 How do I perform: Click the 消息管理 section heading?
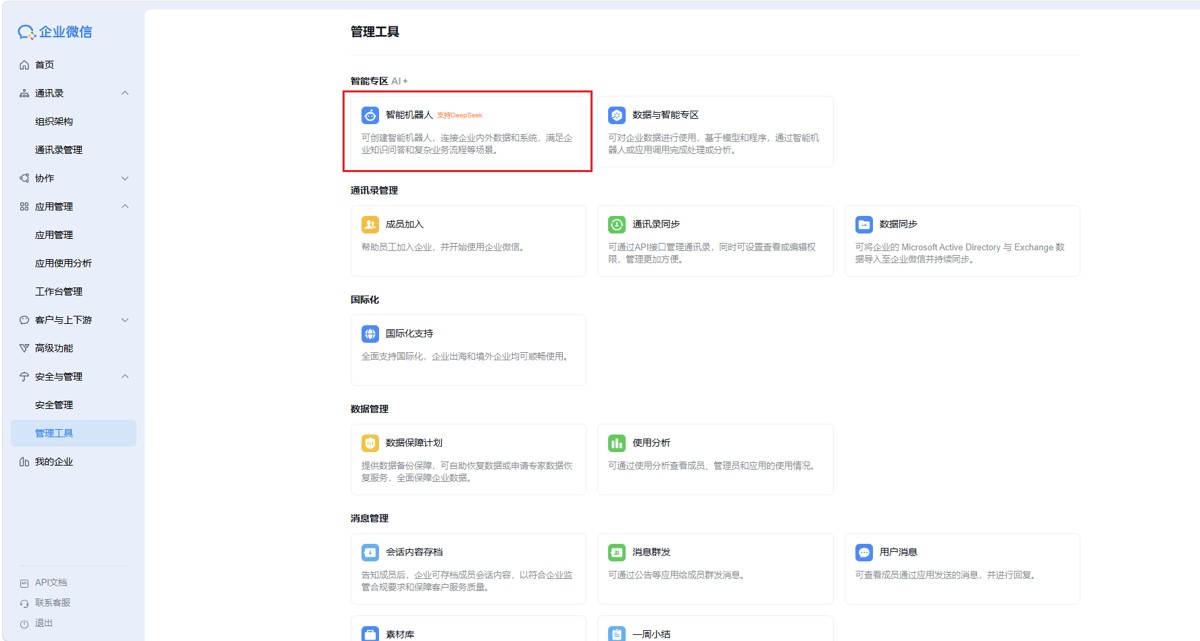(369, 518)
